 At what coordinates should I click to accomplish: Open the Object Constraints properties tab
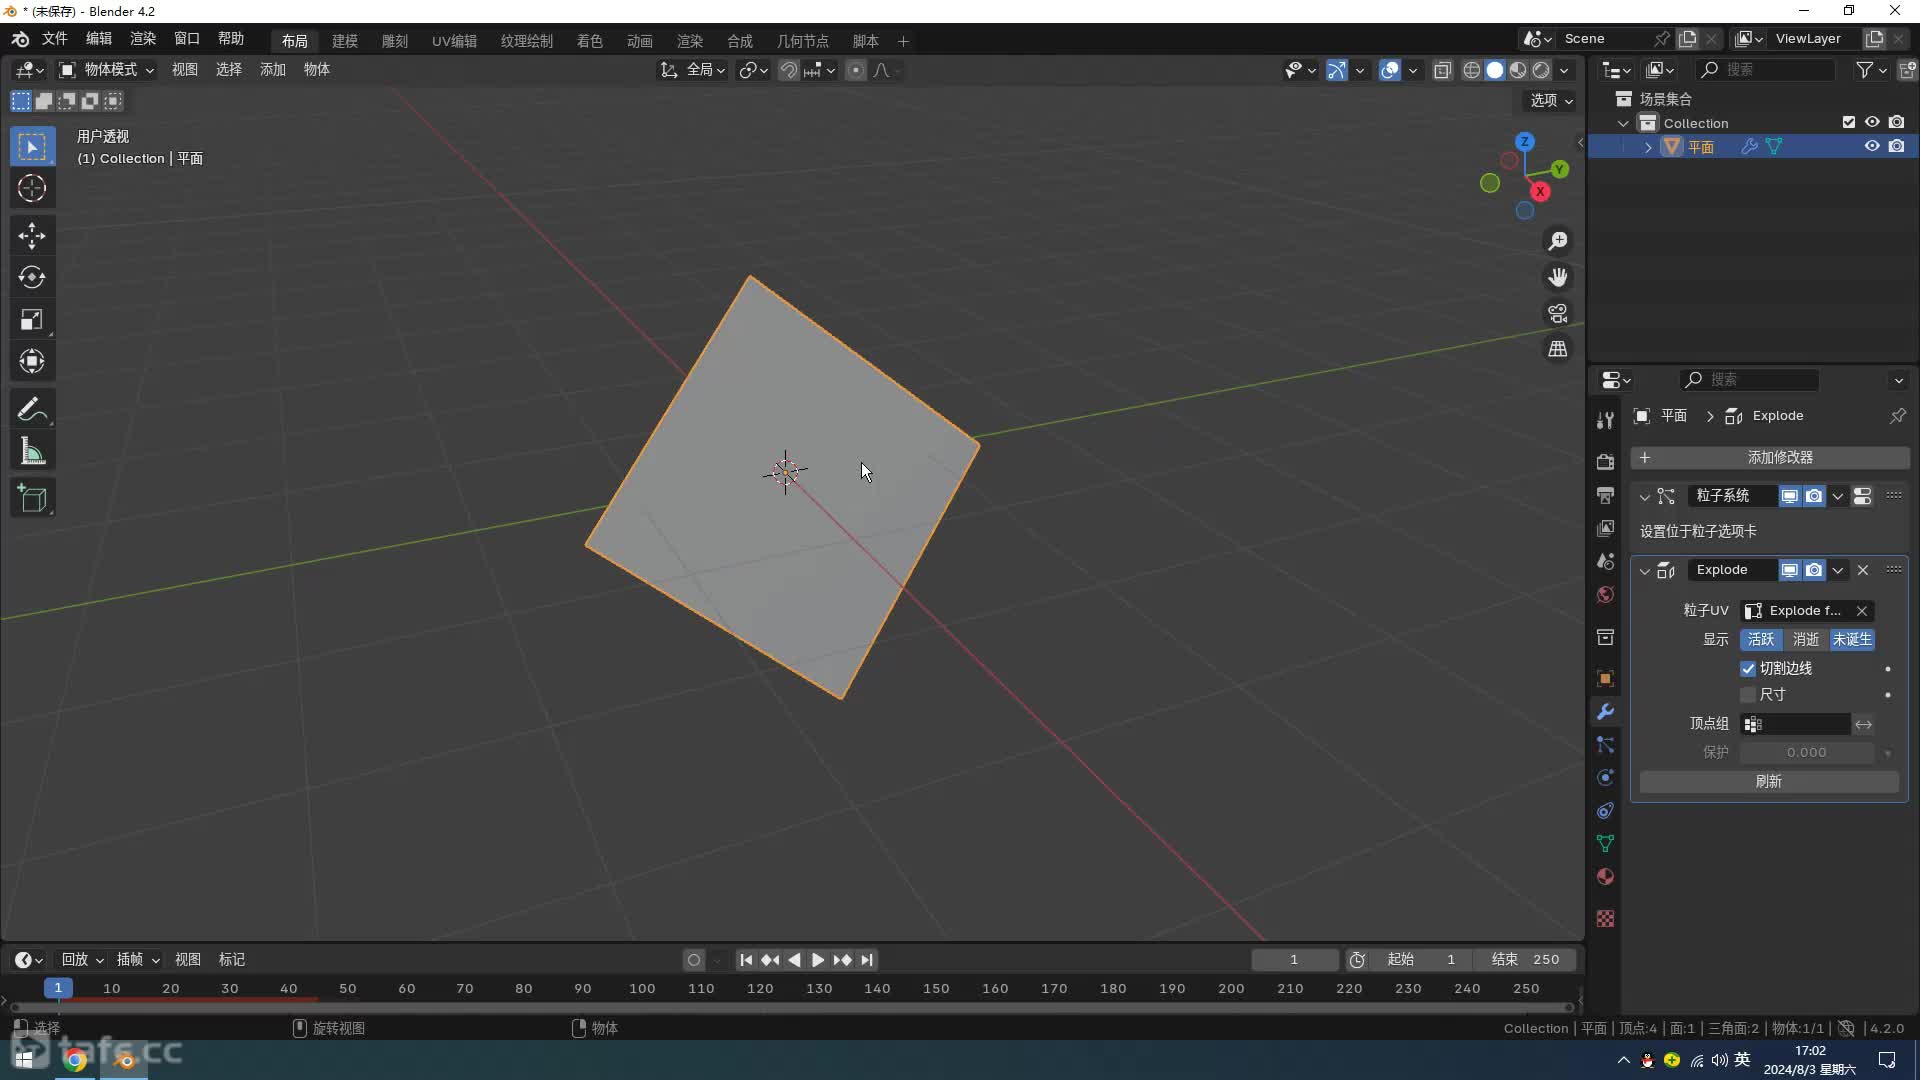(x=1605, y=811)
